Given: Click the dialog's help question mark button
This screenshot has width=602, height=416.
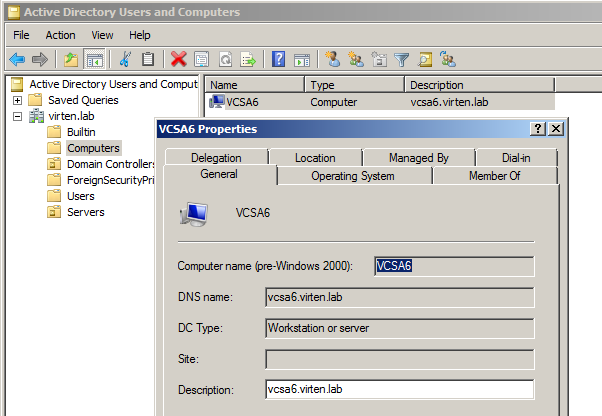Looking at the screenshot, I should tap(538, 129).
